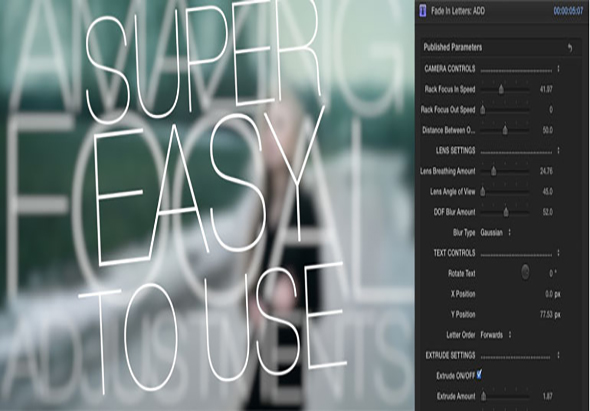The width and height of the screenshot is (590, 411).
Task: Click the Lens Angle of View slider handle
Action: point(483,192)
